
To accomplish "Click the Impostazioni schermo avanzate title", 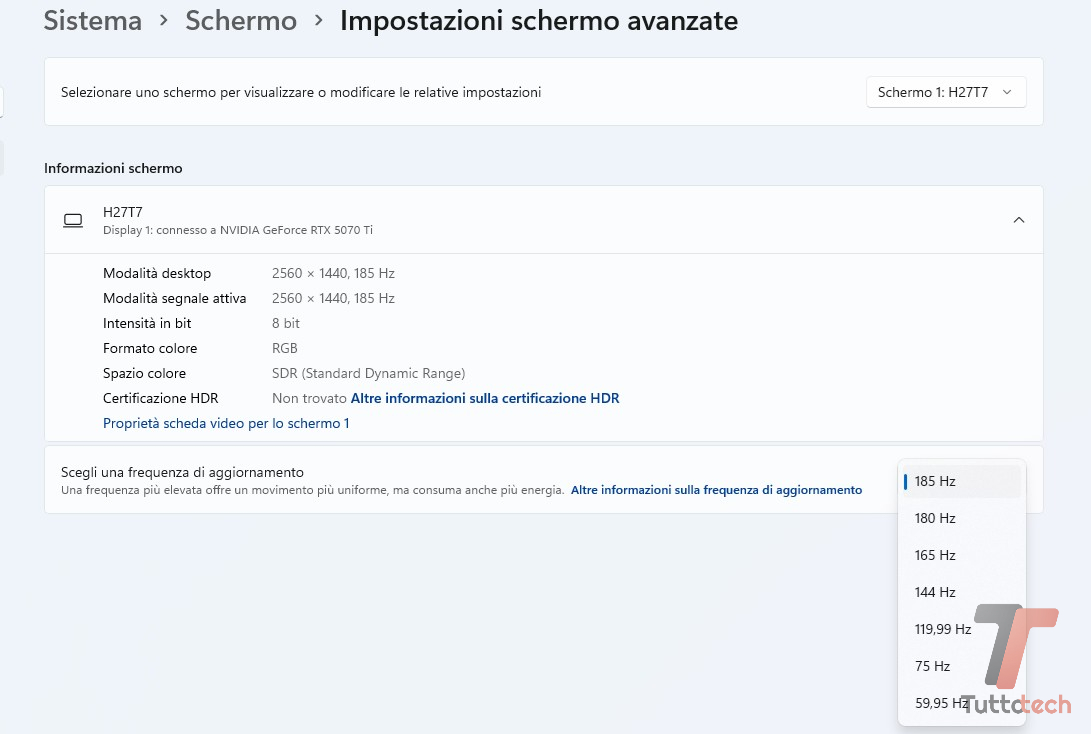I will coord(539,21).
